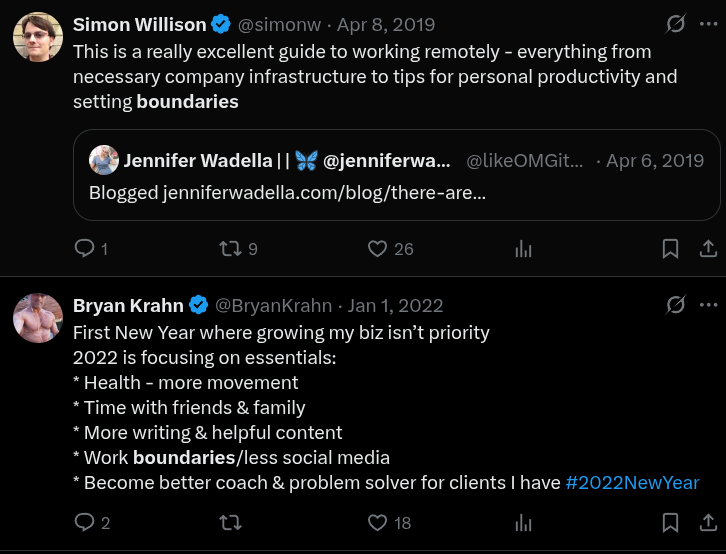Open the #2022NewYear hashtag link

(x=632, y=483)
